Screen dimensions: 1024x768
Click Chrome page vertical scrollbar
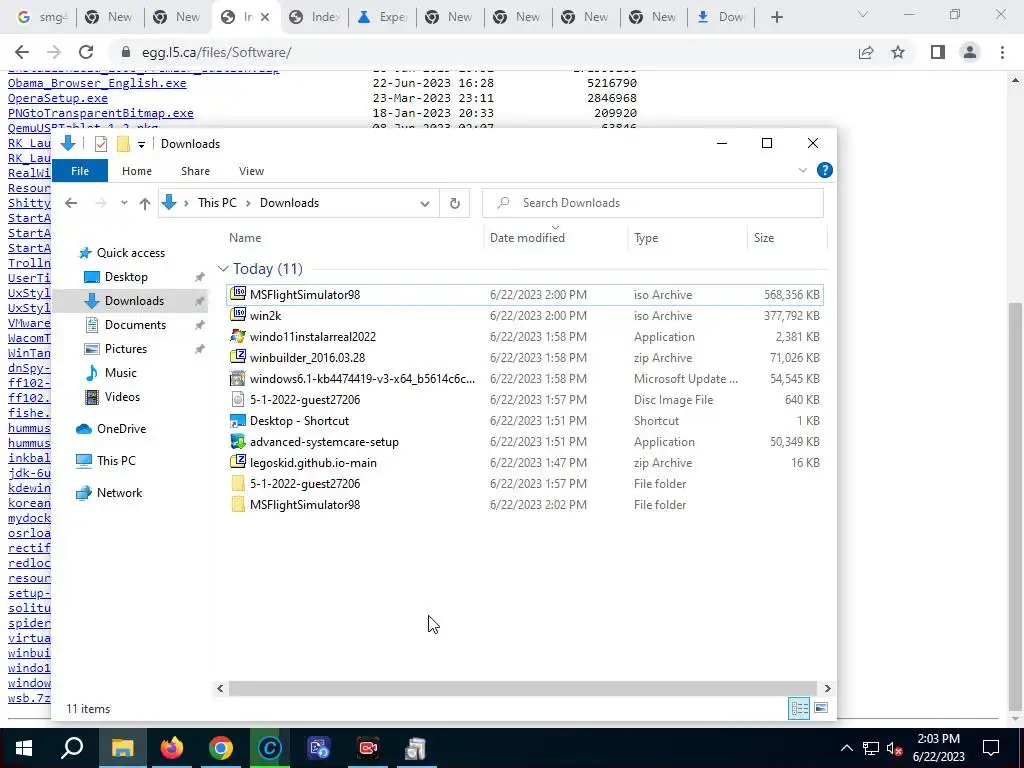tap(1016, 506)
